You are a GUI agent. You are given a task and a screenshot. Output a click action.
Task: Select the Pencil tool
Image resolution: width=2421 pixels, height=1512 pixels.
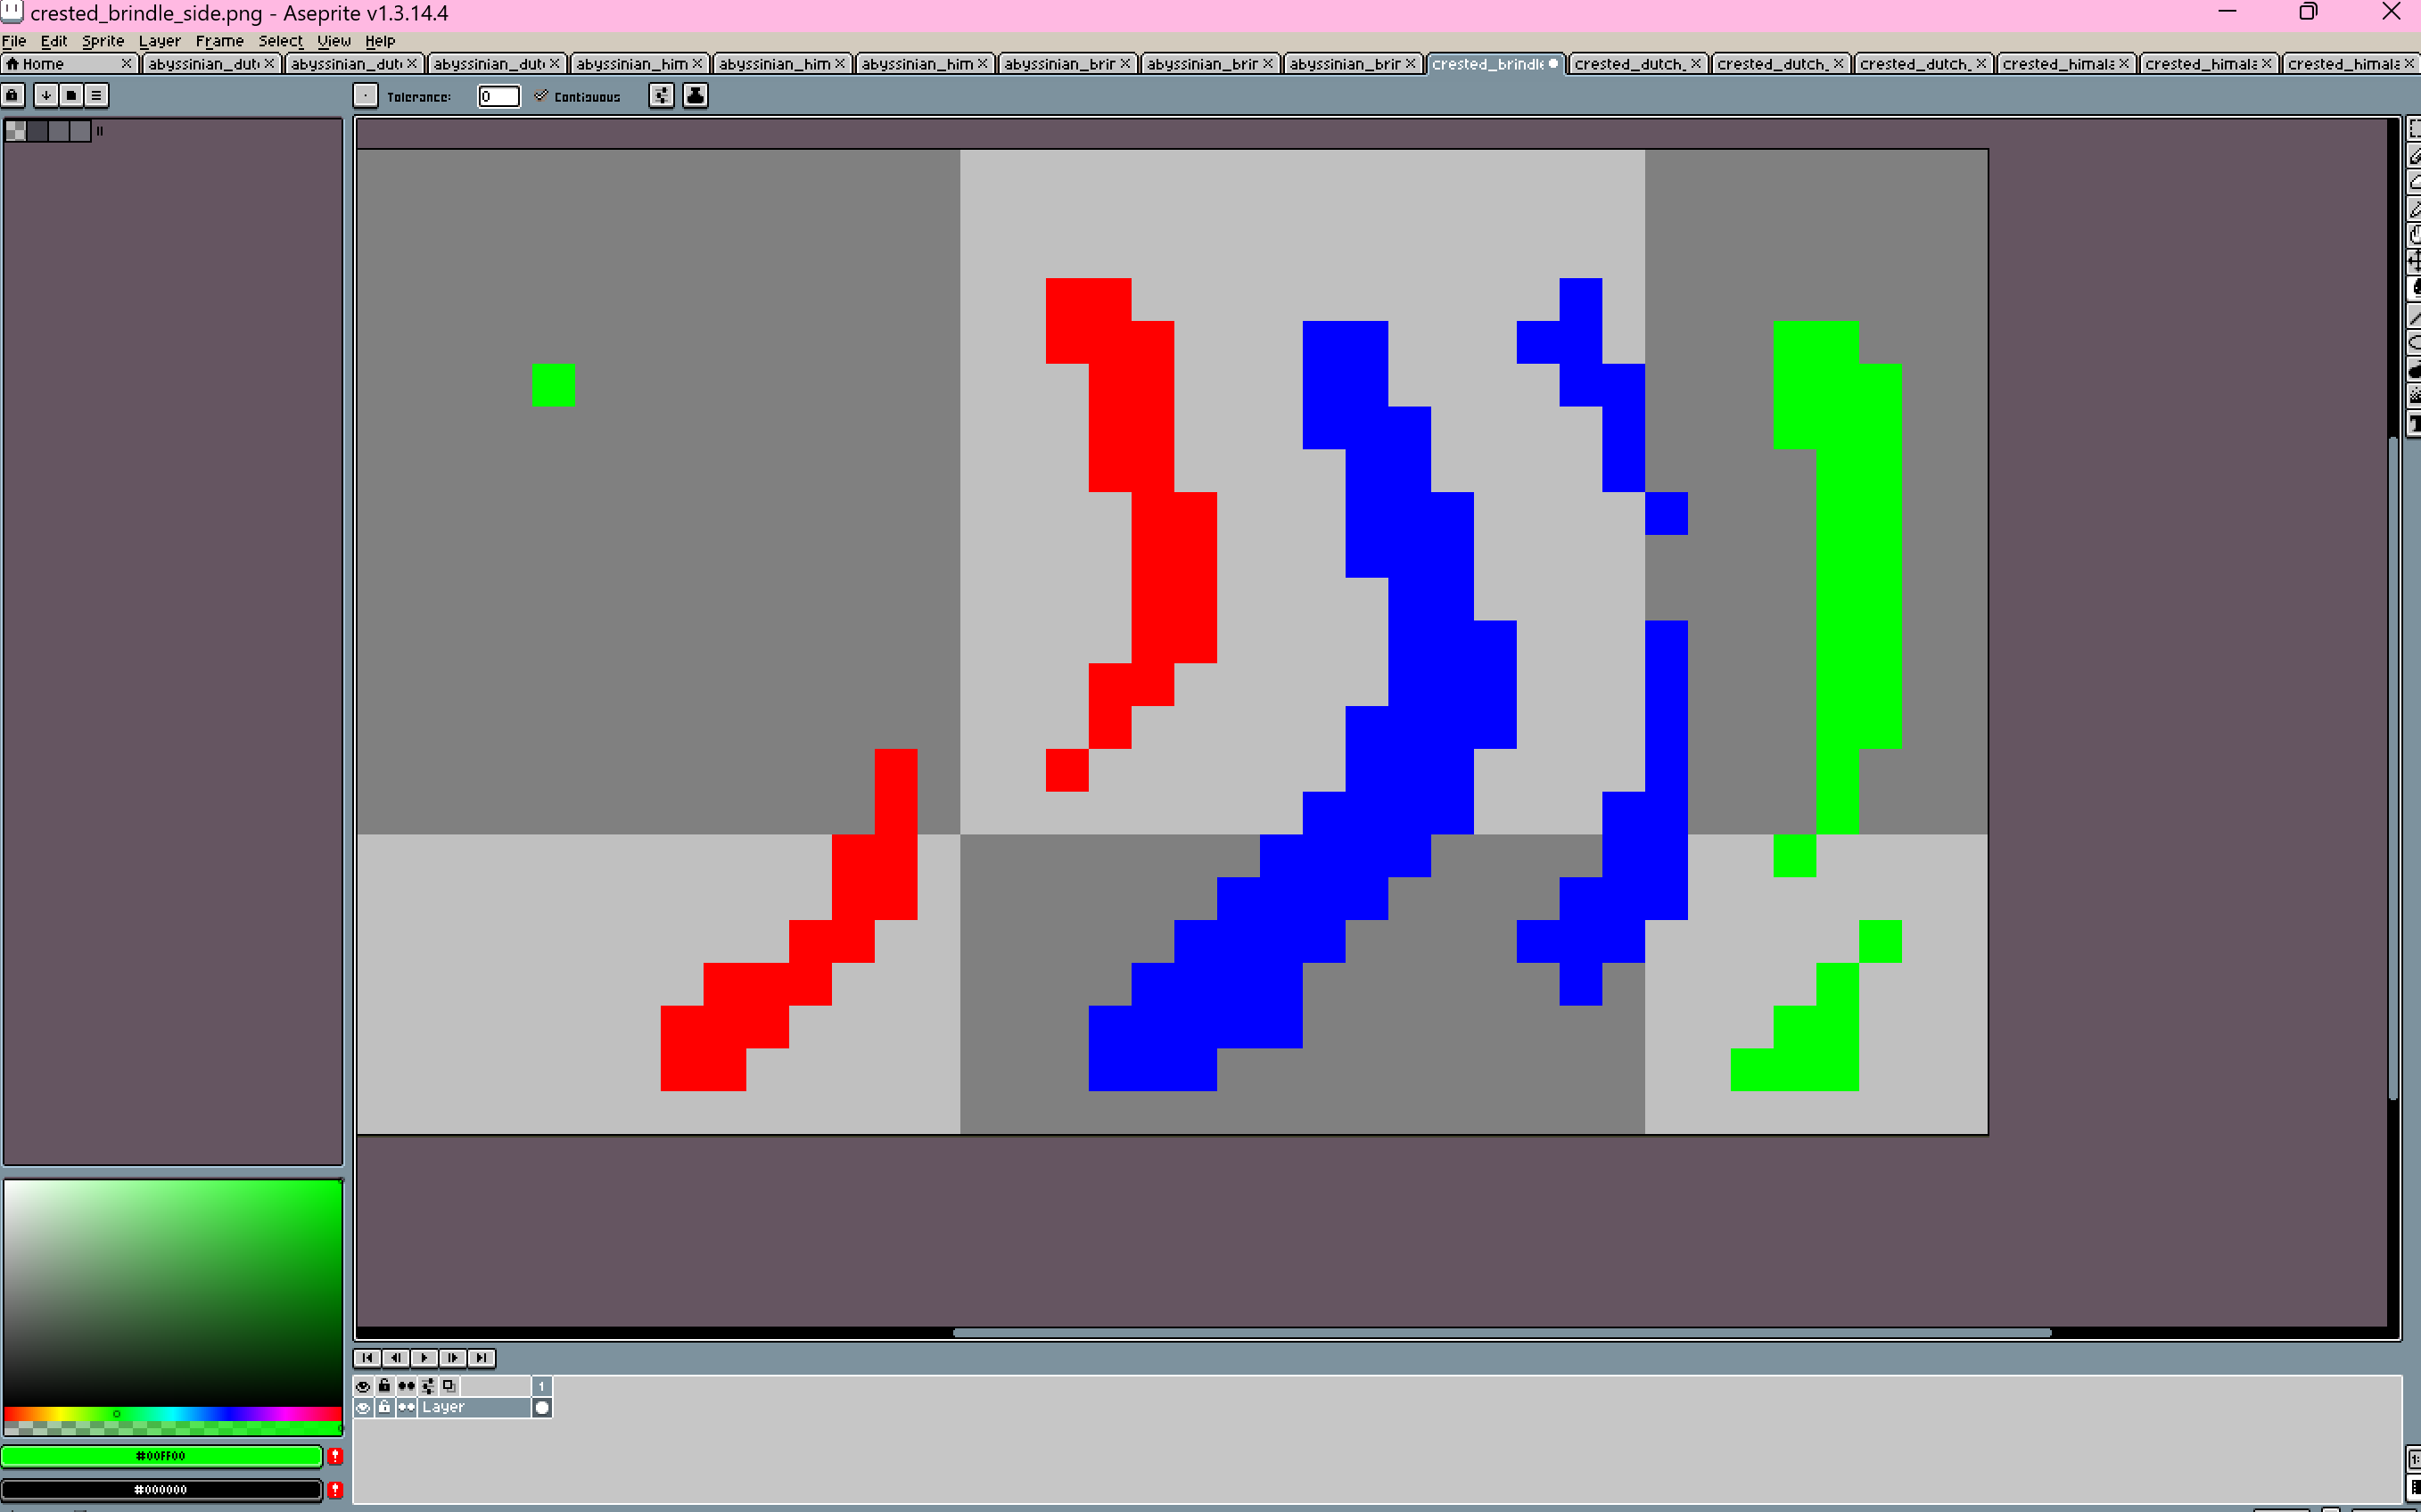coord(2414,157)
